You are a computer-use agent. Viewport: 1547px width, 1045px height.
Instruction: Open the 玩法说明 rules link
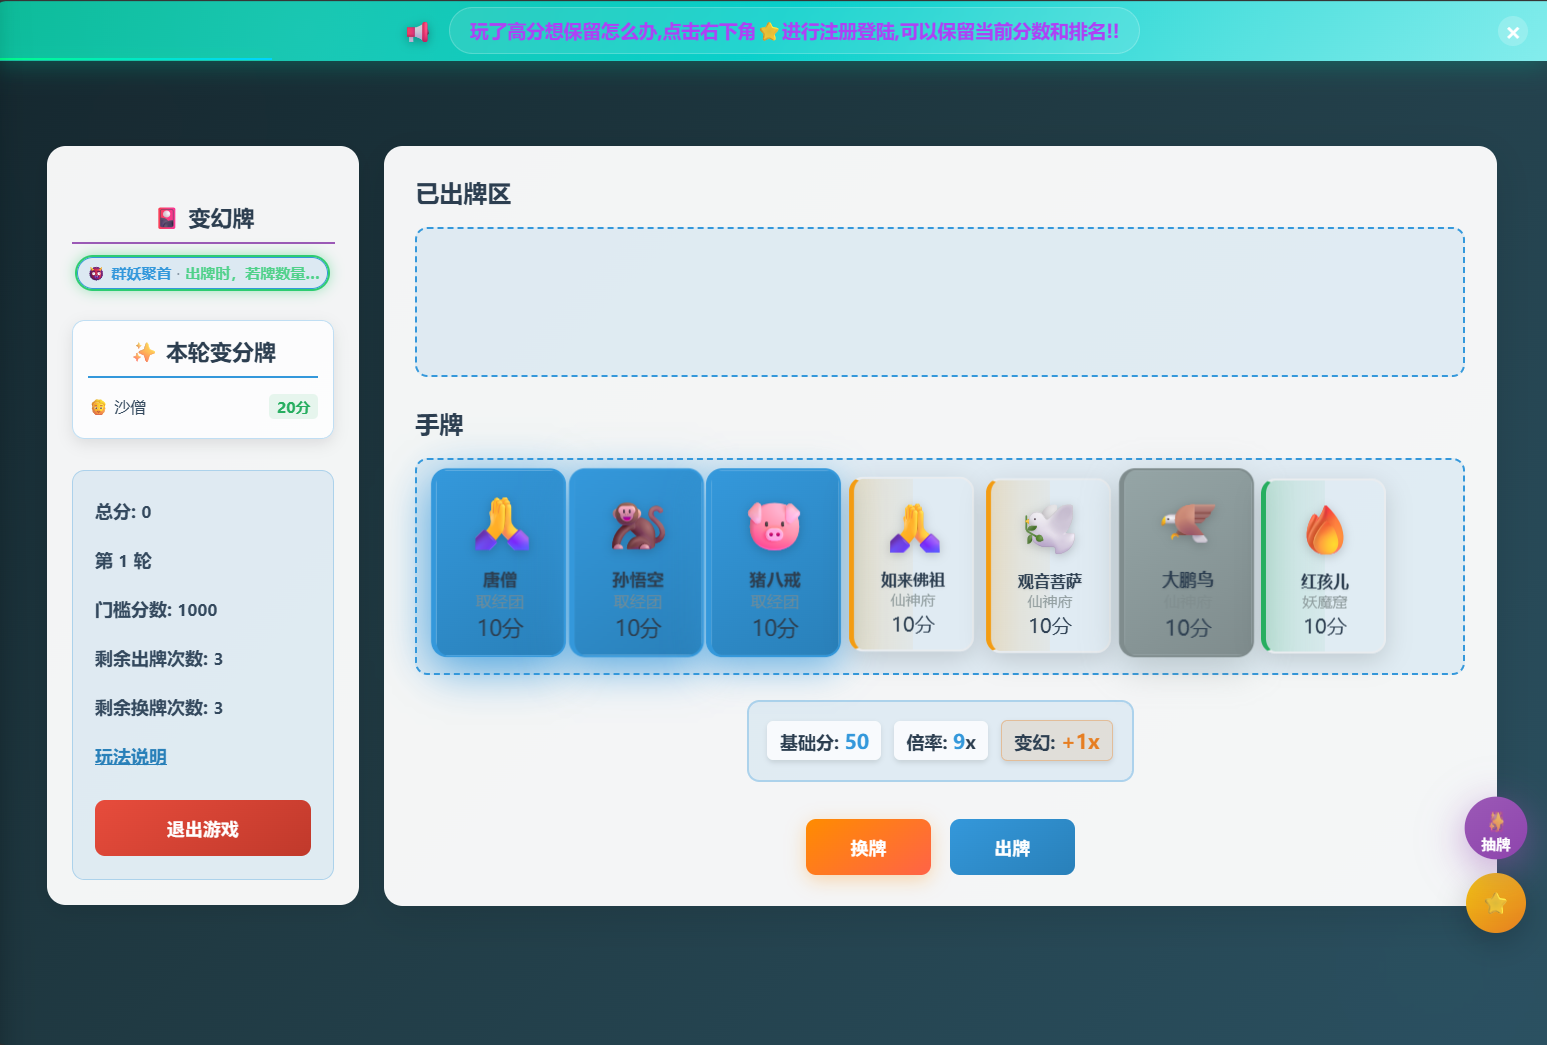point(130,757)
